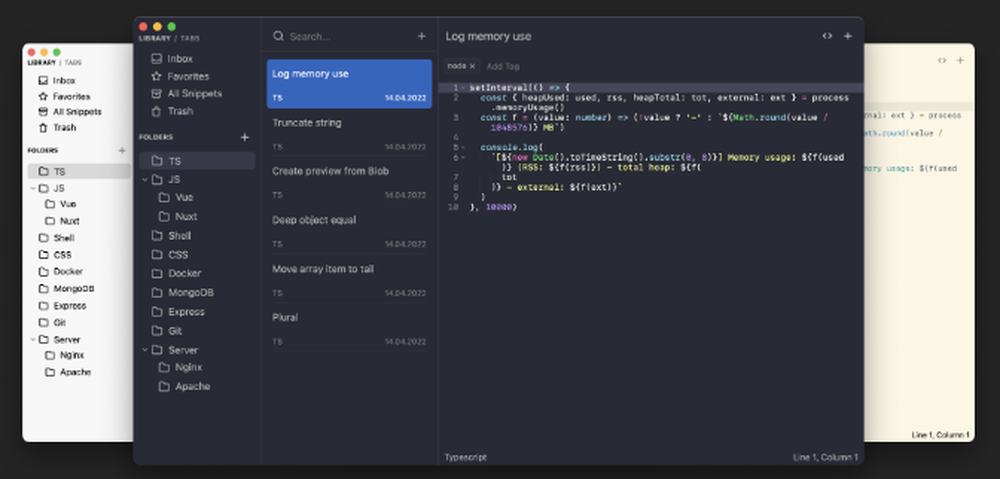Open the Truncate string snippet
The image size is (1000, 479).
click(x=349, y=133)
